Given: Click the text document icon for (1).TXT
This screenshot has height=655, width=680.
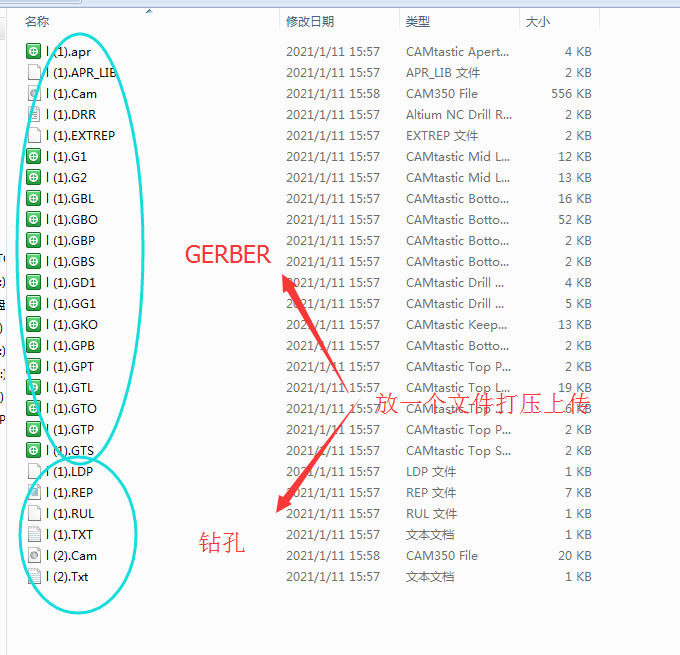Looking at the screenshot, I should point(33,535).
